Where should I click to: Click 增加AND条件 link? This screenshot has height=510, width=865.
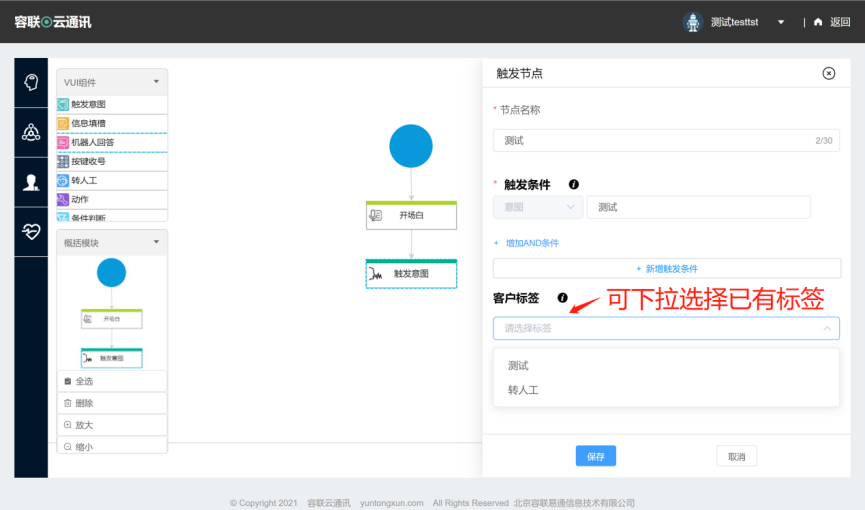coord(526,243)
